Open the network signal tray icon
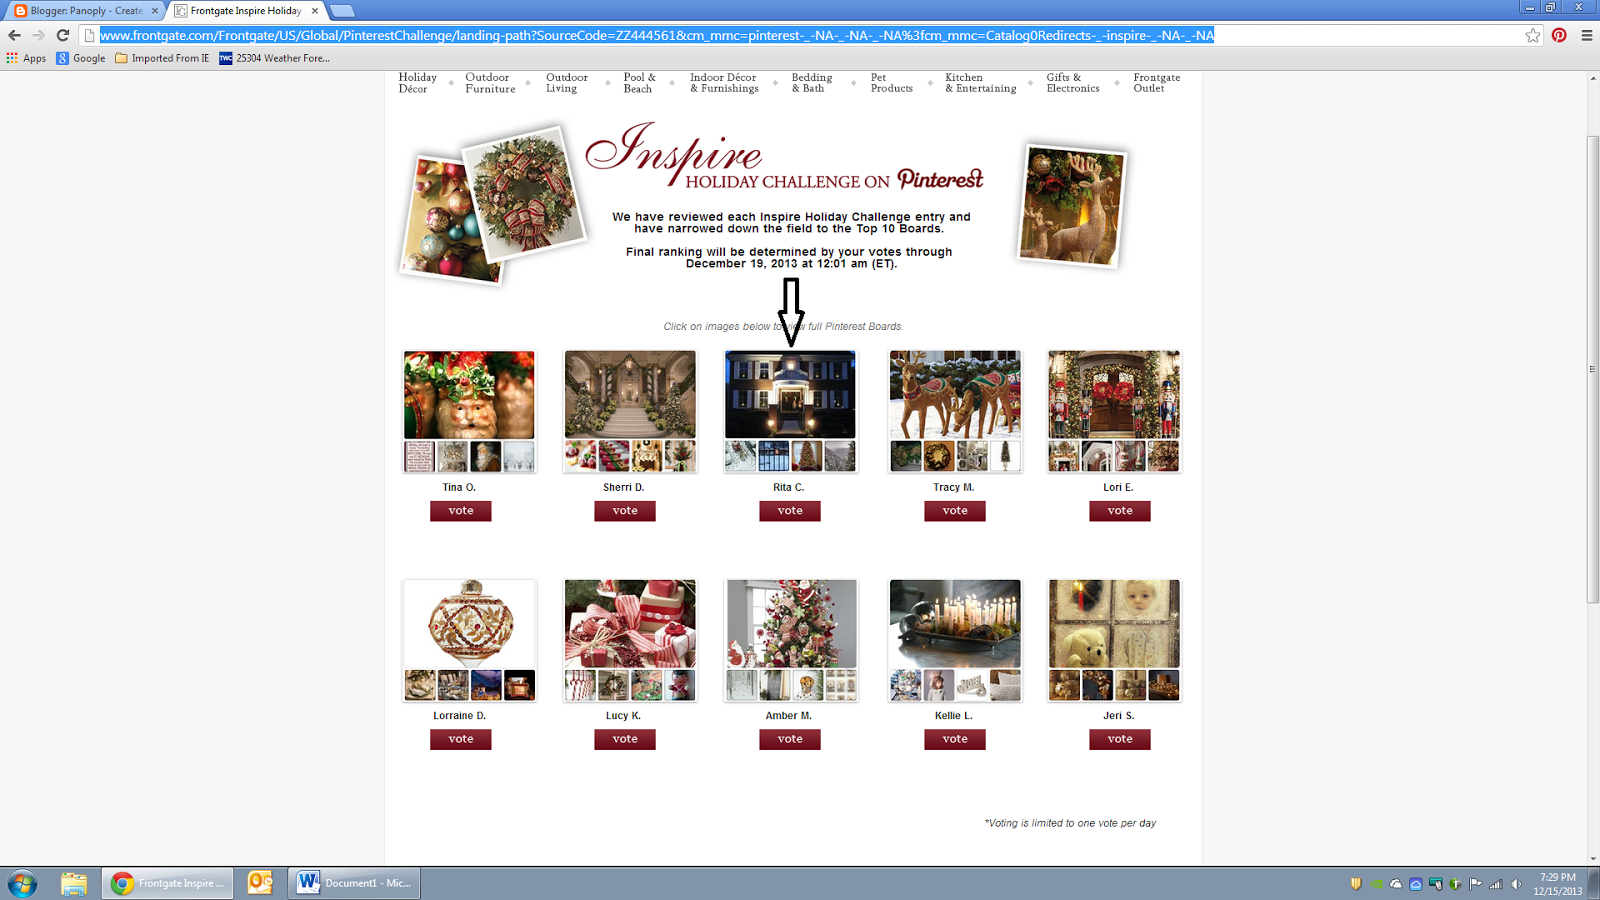The image size is (1600, 900). point(1496,884)
